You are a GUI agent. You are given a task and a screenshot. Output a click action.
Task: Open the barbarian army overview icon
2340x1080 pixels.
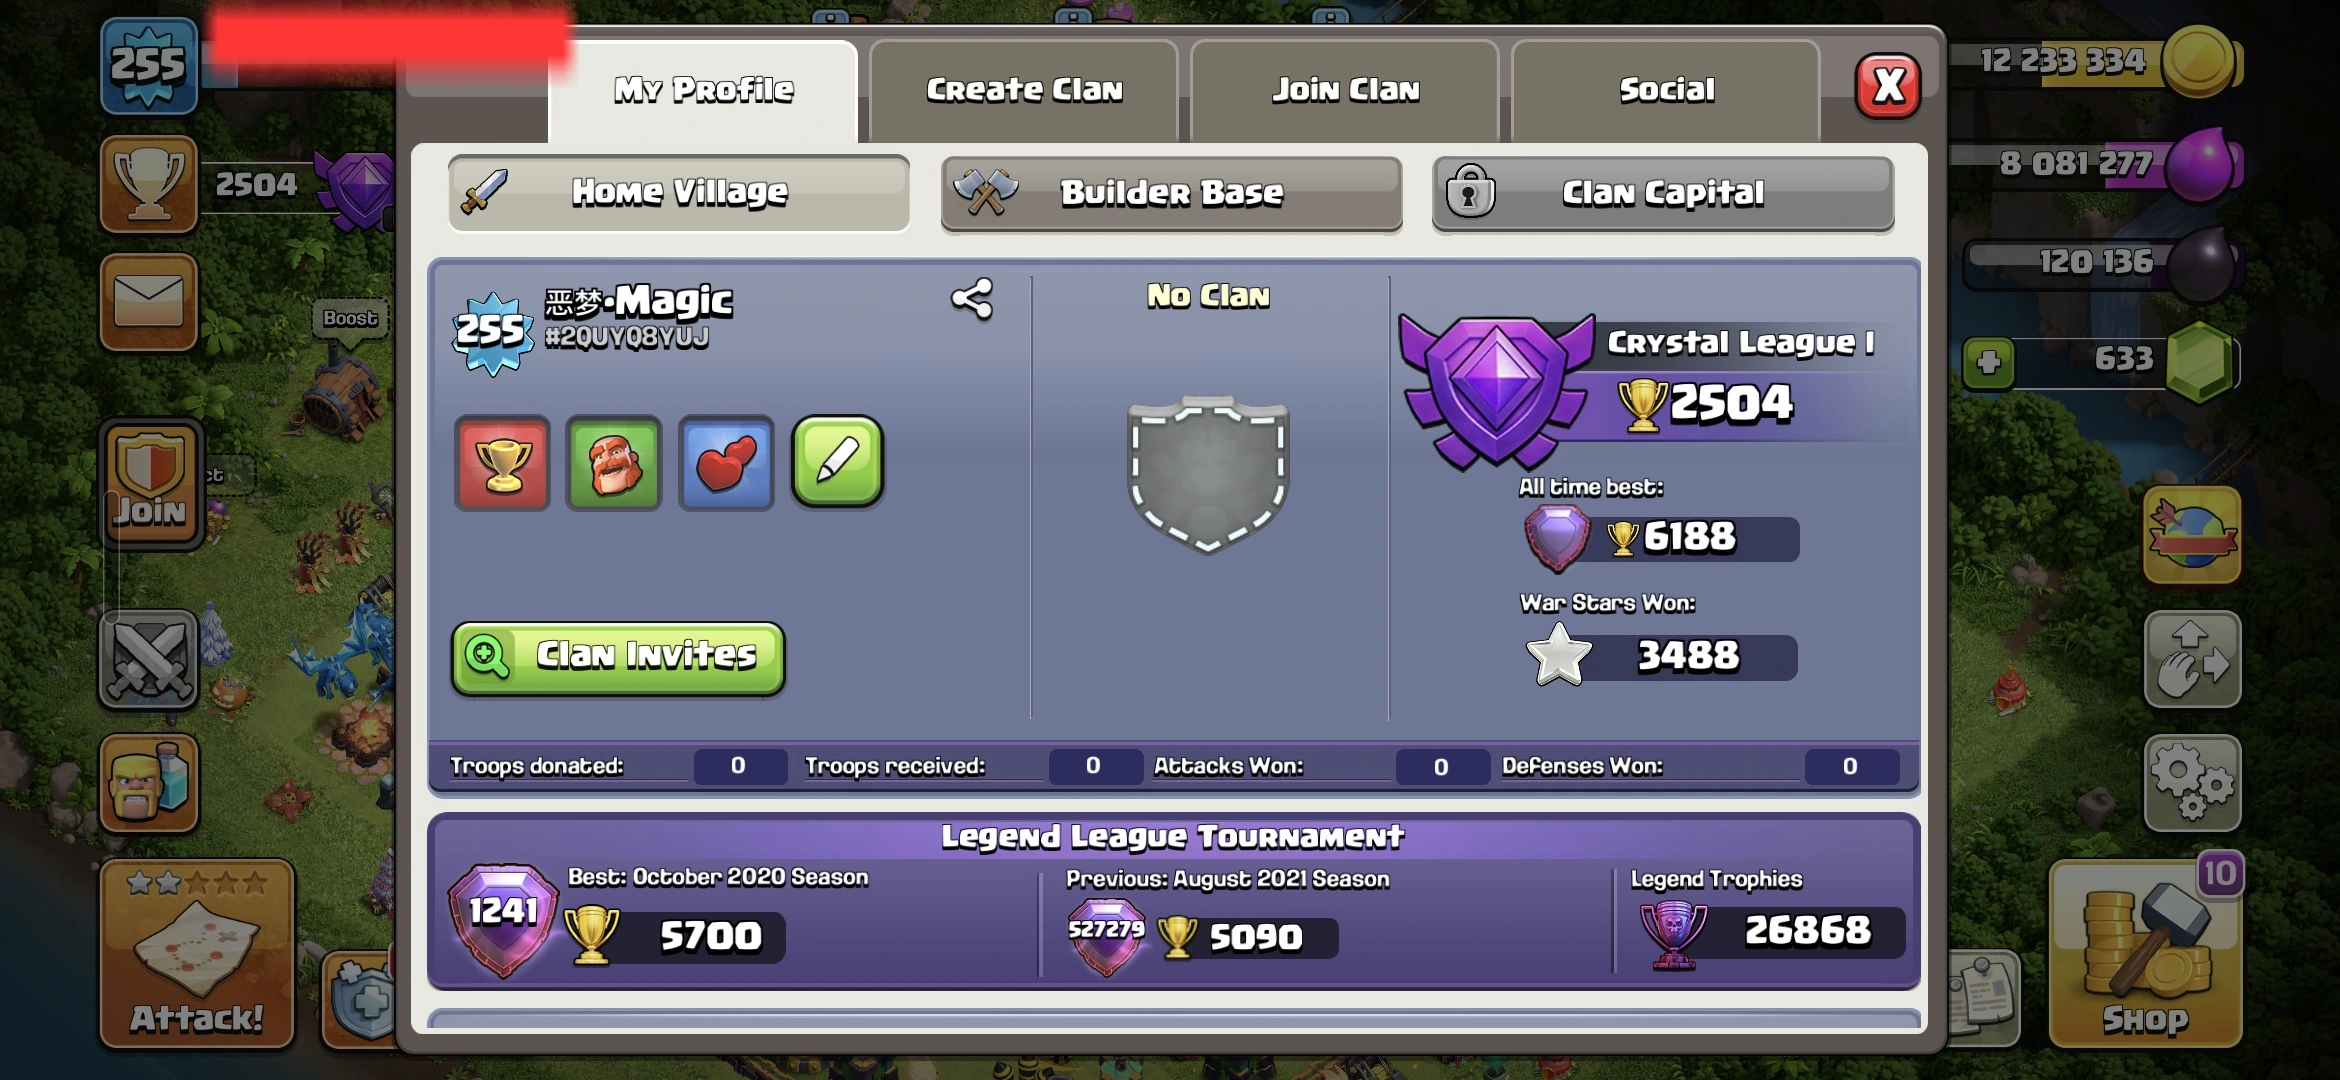149,783
